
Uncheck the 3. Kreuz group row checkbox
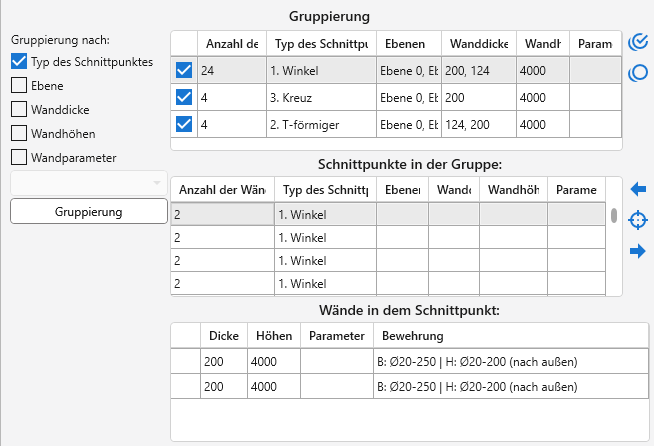[184, 97]
